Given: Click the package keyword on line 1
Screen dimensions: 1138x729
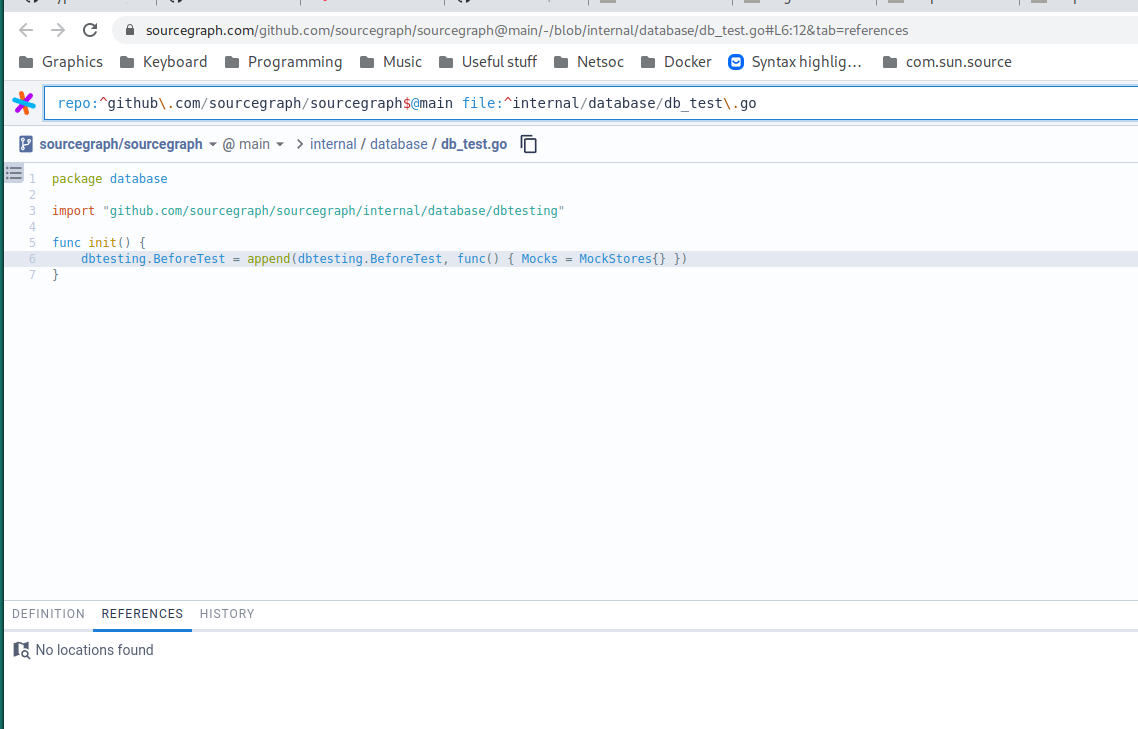Looking at the screenshot, I should pyautogui.click(x=77, y=179).
